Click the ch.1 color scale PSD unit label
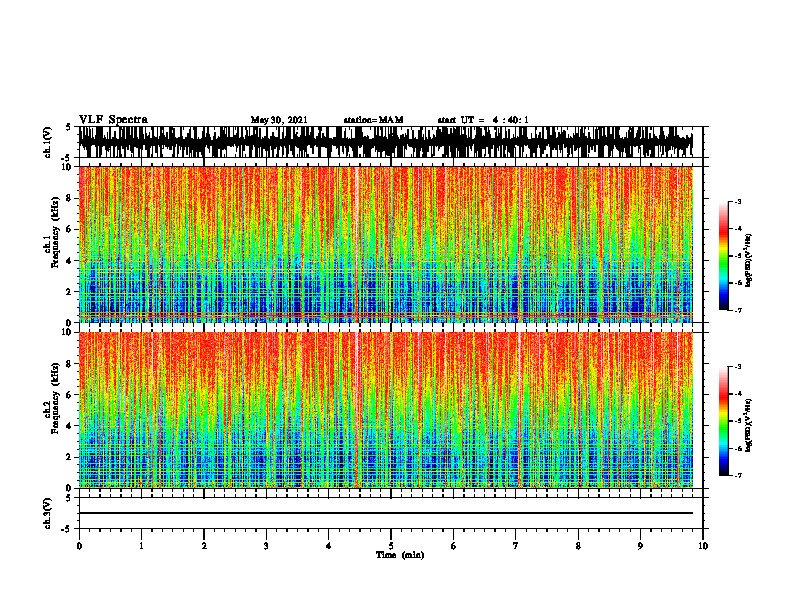 coord(749,260)
